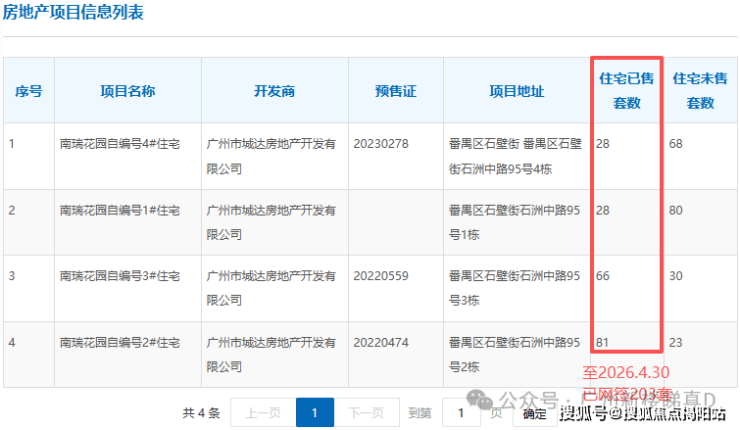This screenshot has height=430, width=740.
Task: Open project 南瑞花园自编号4#住宅
Action: coord(120,144)
